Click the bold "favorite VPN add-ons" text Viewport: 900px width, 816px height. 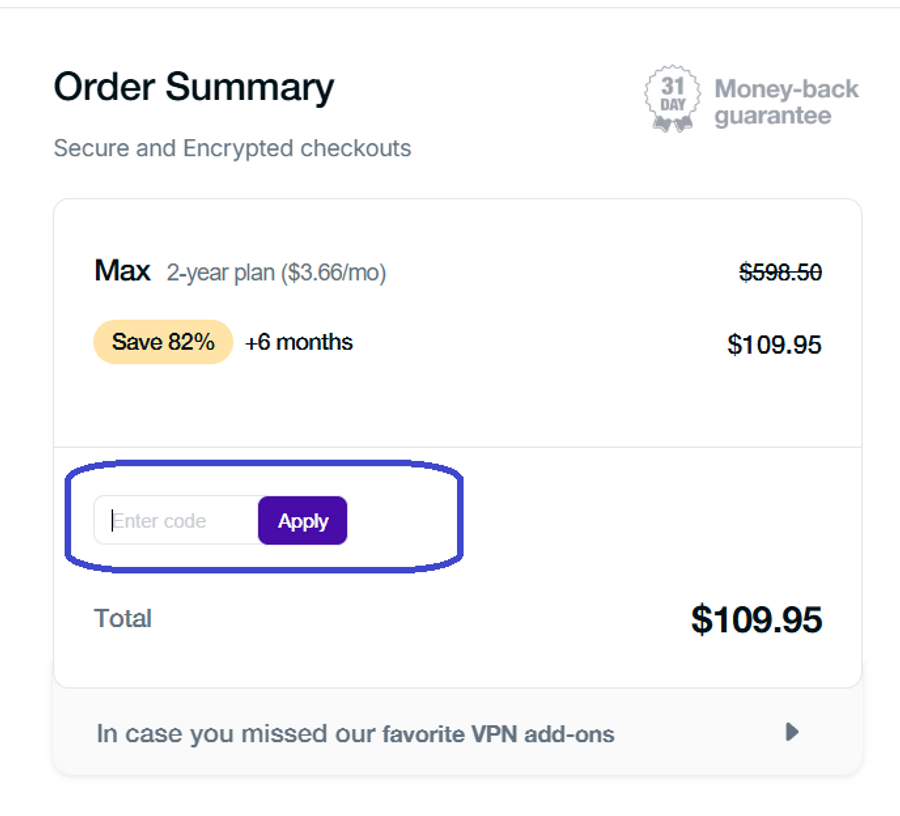pyautogui.click(x=498, y=735)
